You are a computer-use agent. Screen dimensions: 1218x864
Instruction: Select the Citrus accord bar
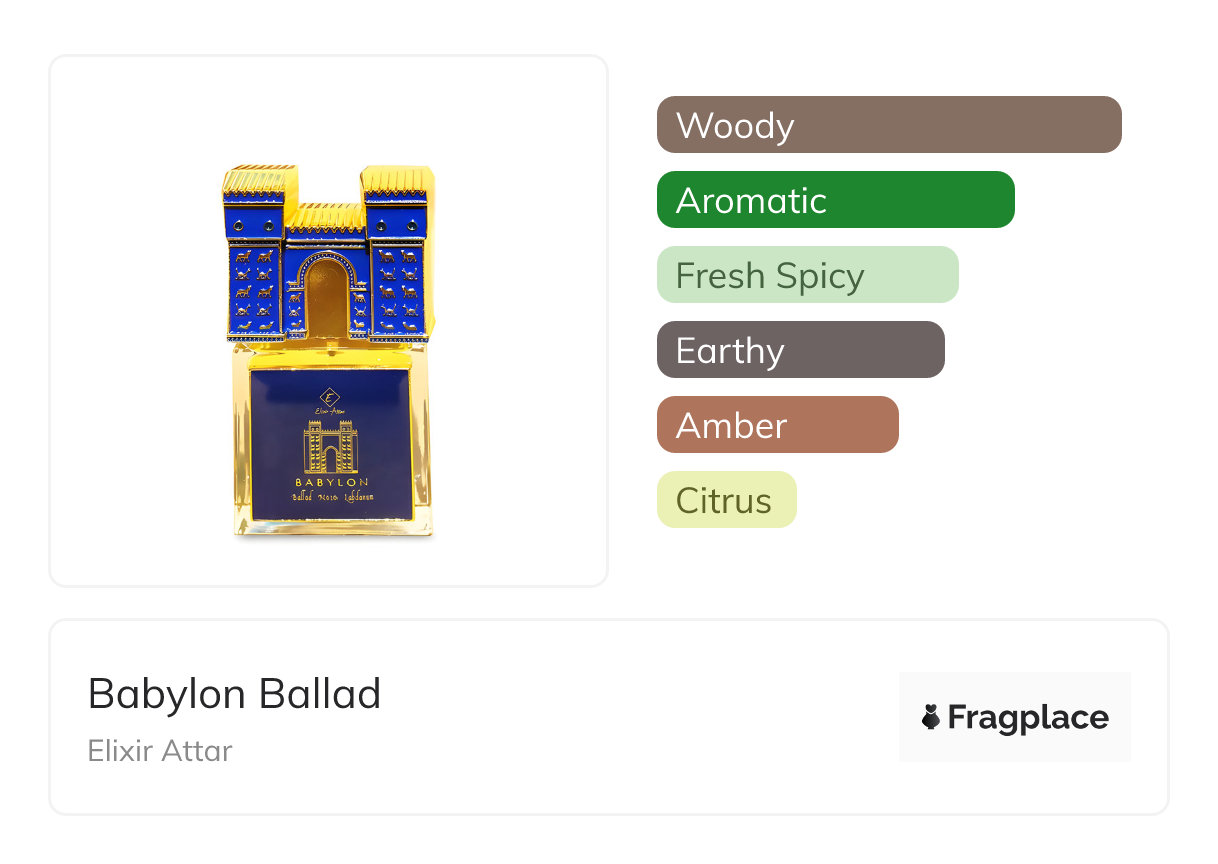[x=726, y=500]
